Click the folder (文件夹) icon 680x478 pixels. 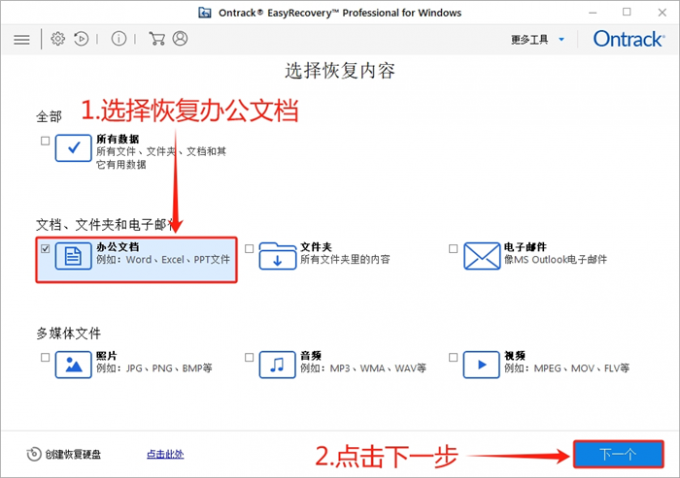pos(278,256)
